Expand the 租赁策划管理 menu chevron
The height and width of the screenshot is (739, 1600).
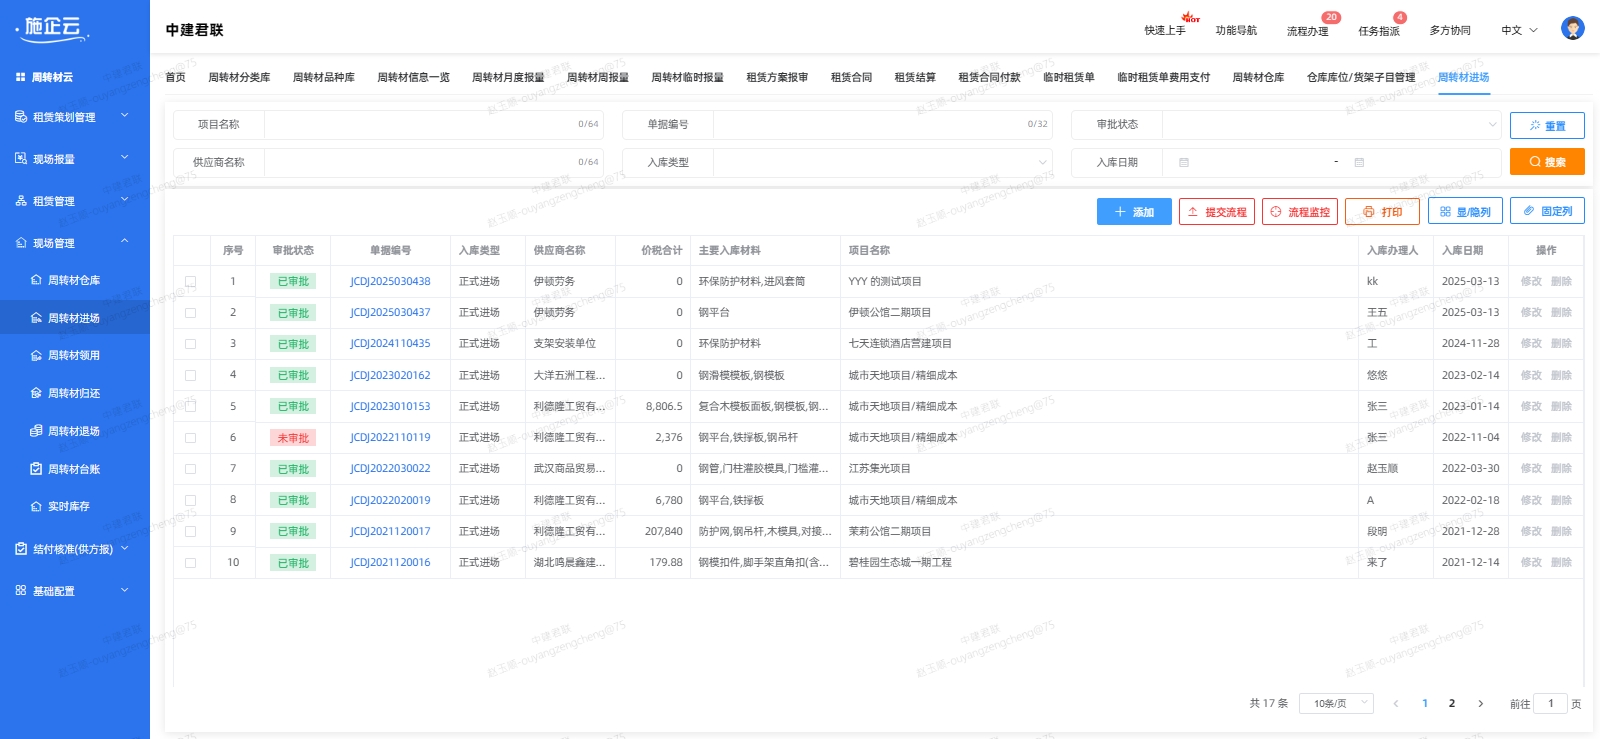click(x=125, y=116)
